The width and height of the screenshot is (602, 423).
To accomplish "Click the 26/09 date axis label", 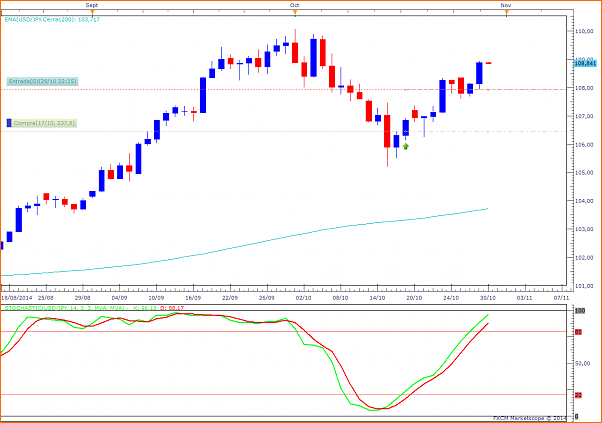I will point(267,298).
